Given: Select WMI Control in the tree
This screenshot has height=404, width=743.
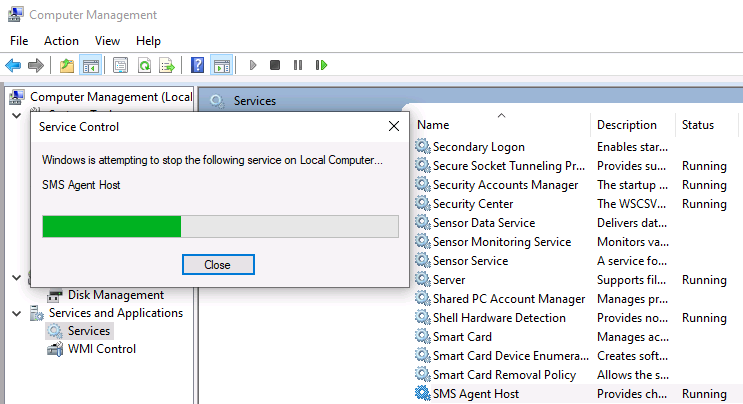Looking at the screenshot, I should tap(101, 349).
